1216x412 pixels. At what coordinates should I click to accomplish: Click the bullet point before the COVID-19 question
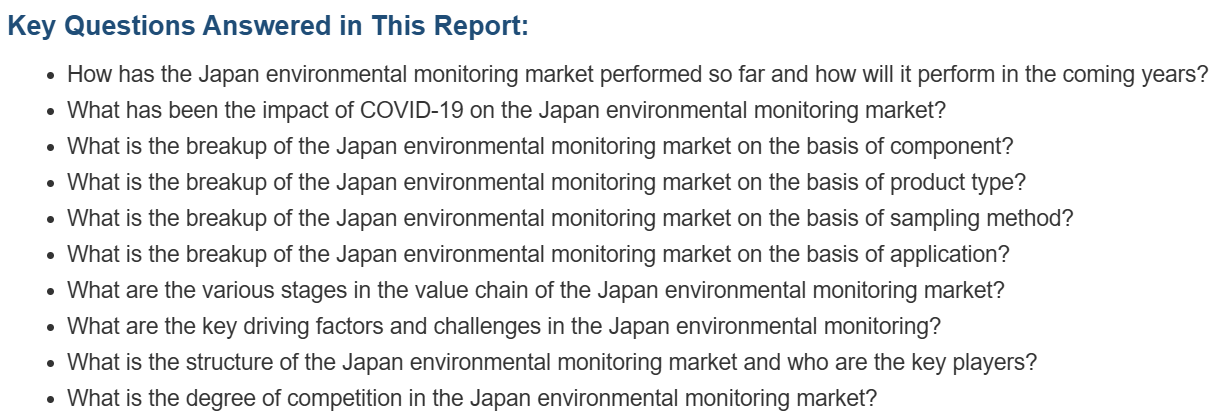point(52,111)
